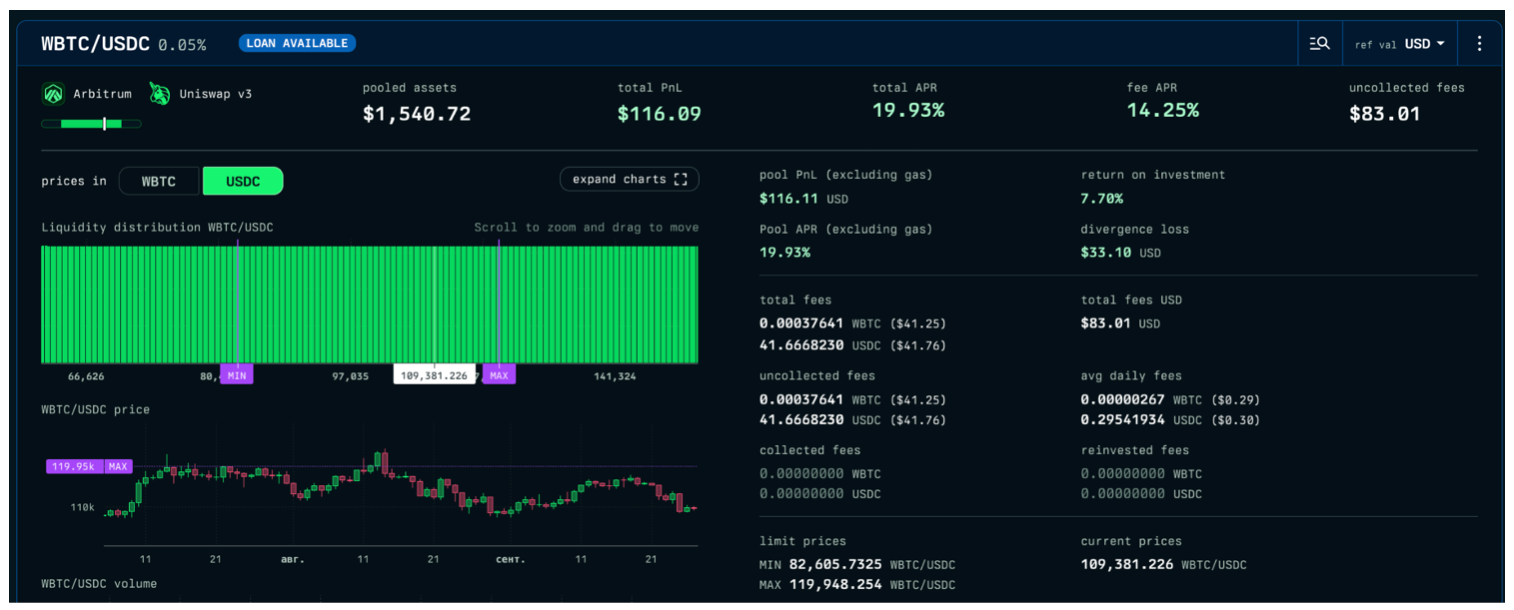
Task: Click the uncollected fees $83.01 value
Action: click(1384, 114)
